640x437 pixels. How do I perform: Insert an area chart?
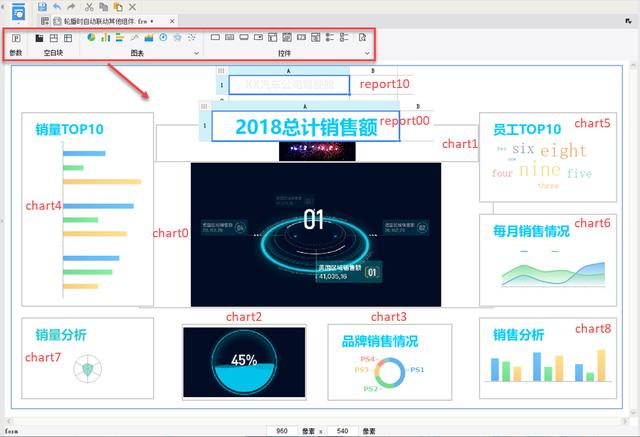tap(149, 38)
